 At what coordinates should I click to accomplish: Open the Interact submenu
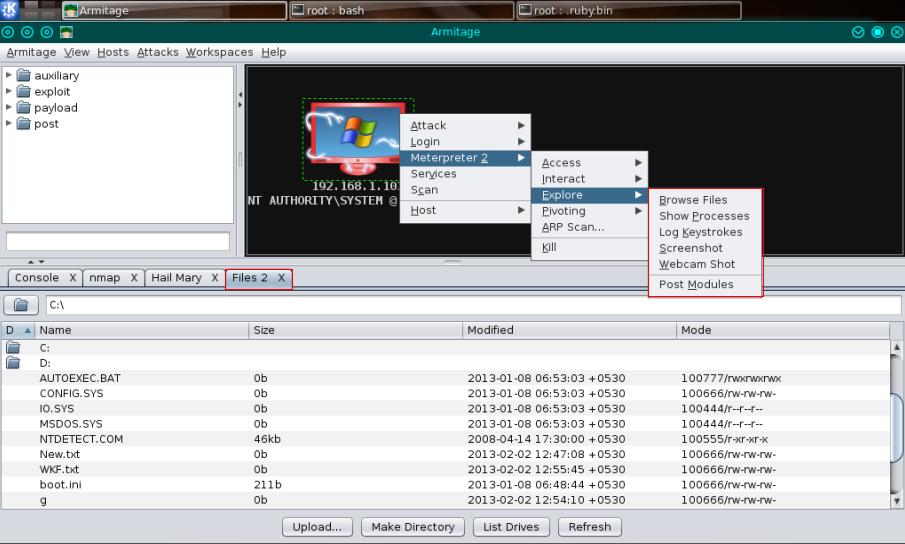point(589,179)
